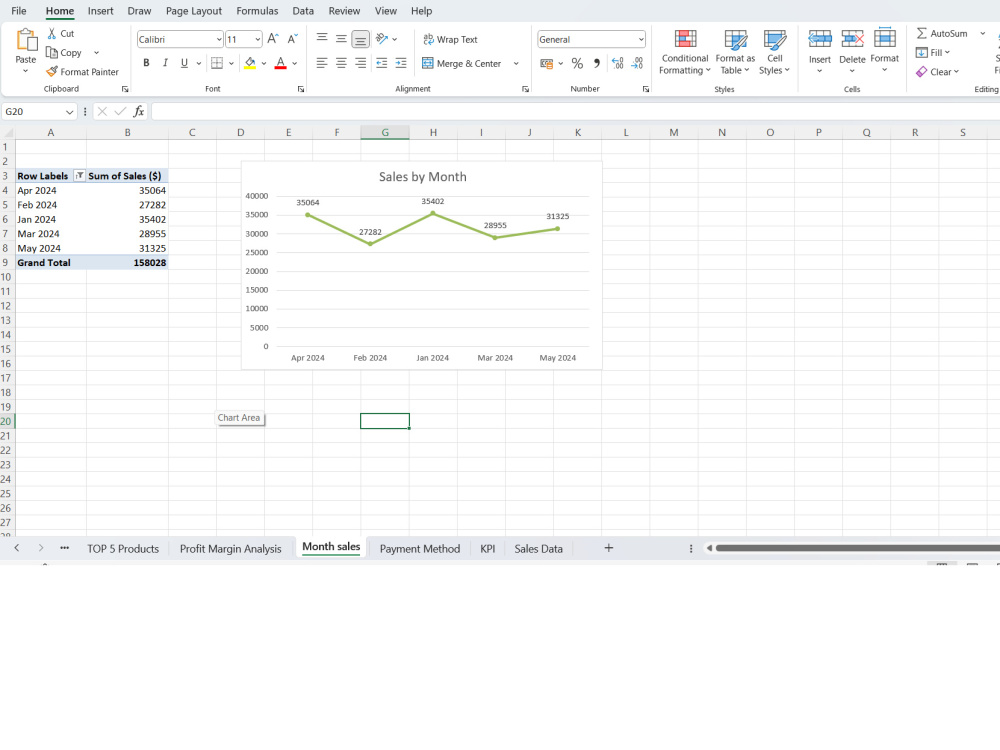Toggle Underline formatting
The image size is (1000, 750).
click(184, 63)
